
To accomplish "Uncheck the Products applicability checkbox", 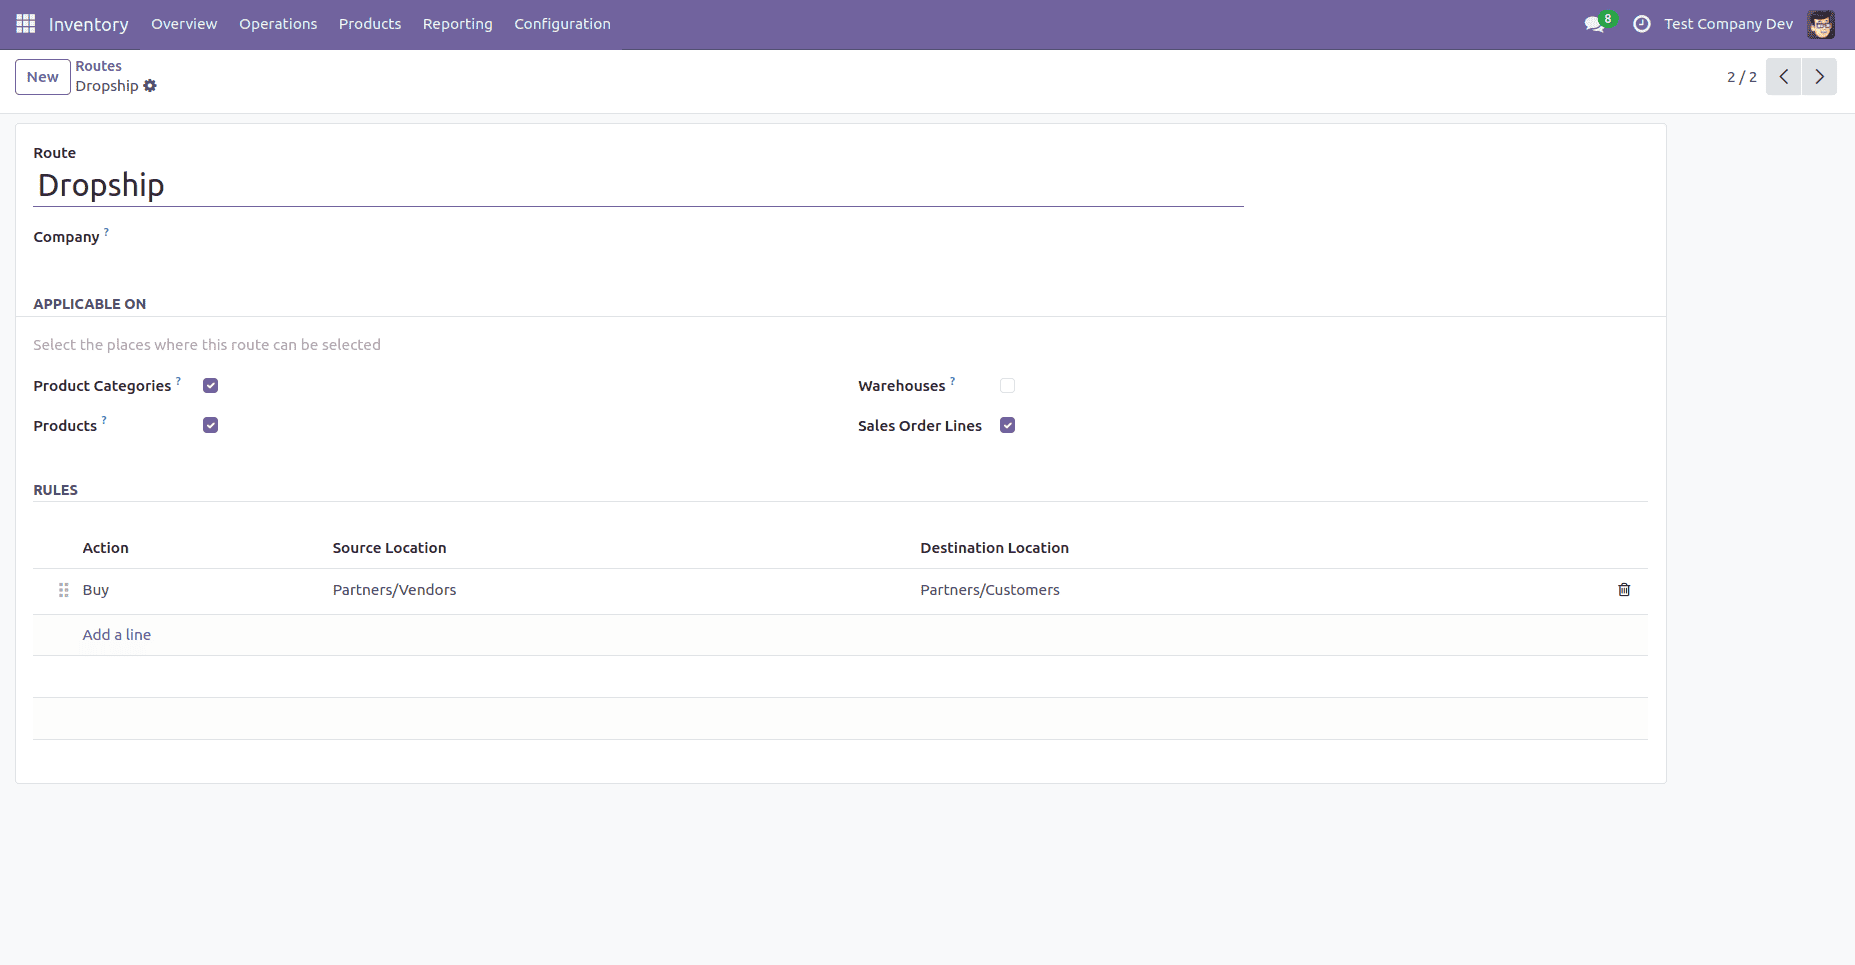I will 210,424.
